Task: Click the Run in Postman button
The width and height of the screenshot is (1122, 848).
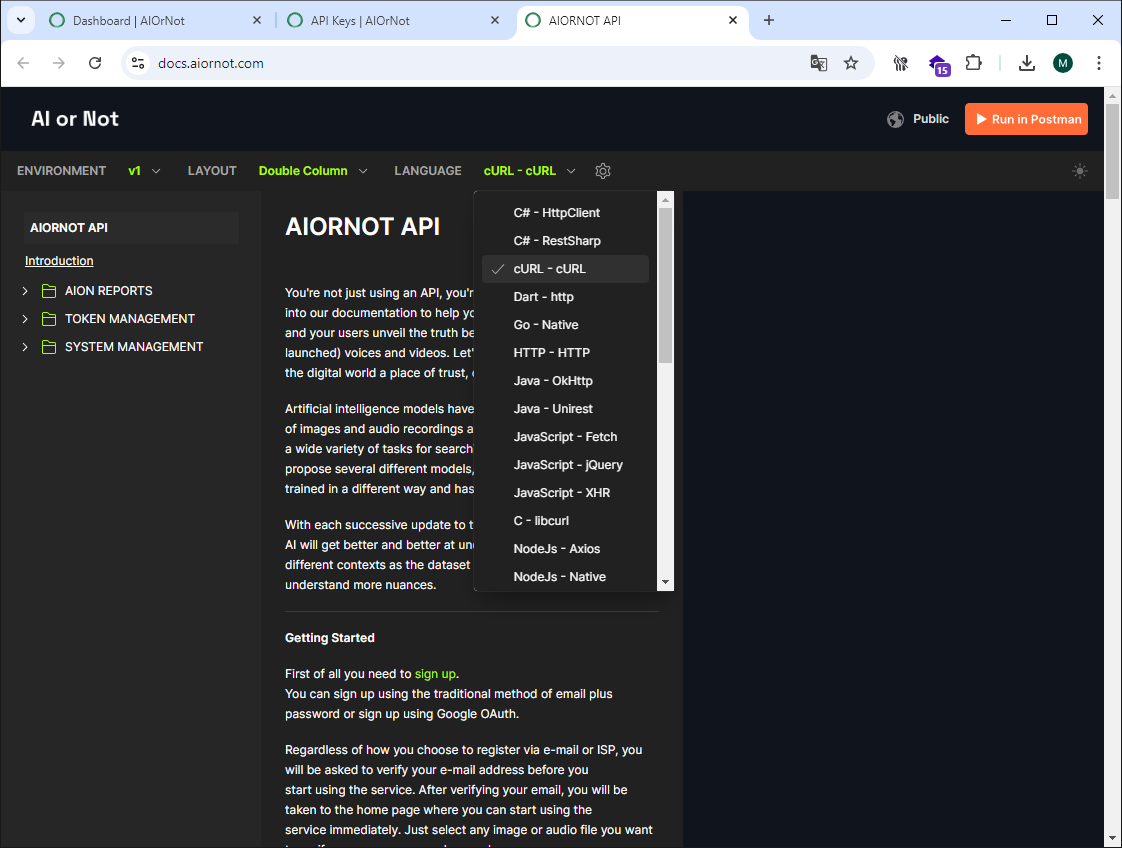Action: [x=1026, y=119]
